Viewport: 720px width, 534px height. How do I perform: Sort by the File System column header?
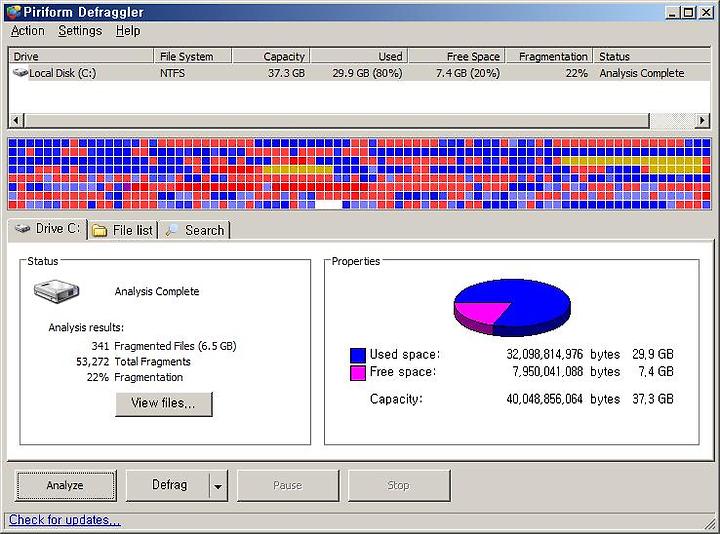click(193, 56)
